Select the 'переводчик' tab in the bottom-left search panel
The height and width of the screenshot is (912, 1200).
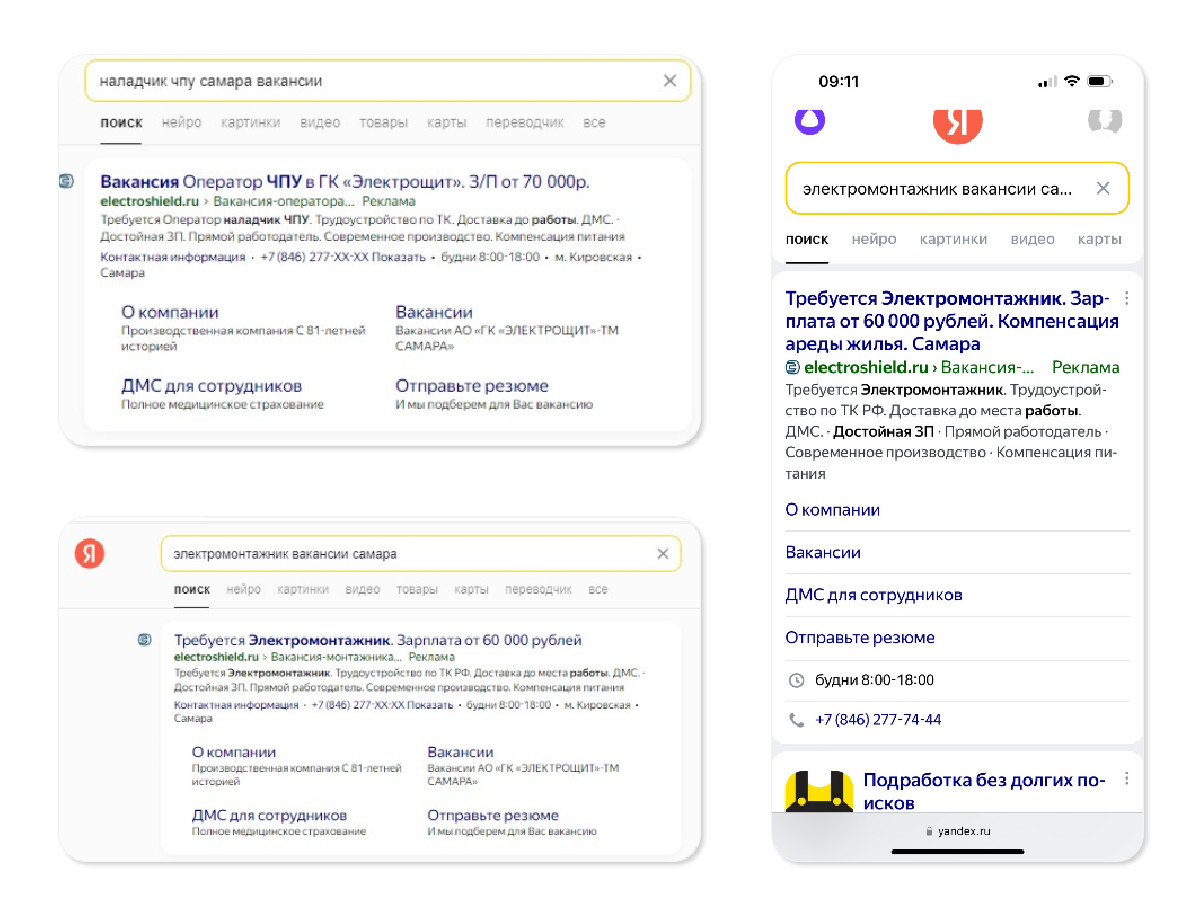[538, 590]
